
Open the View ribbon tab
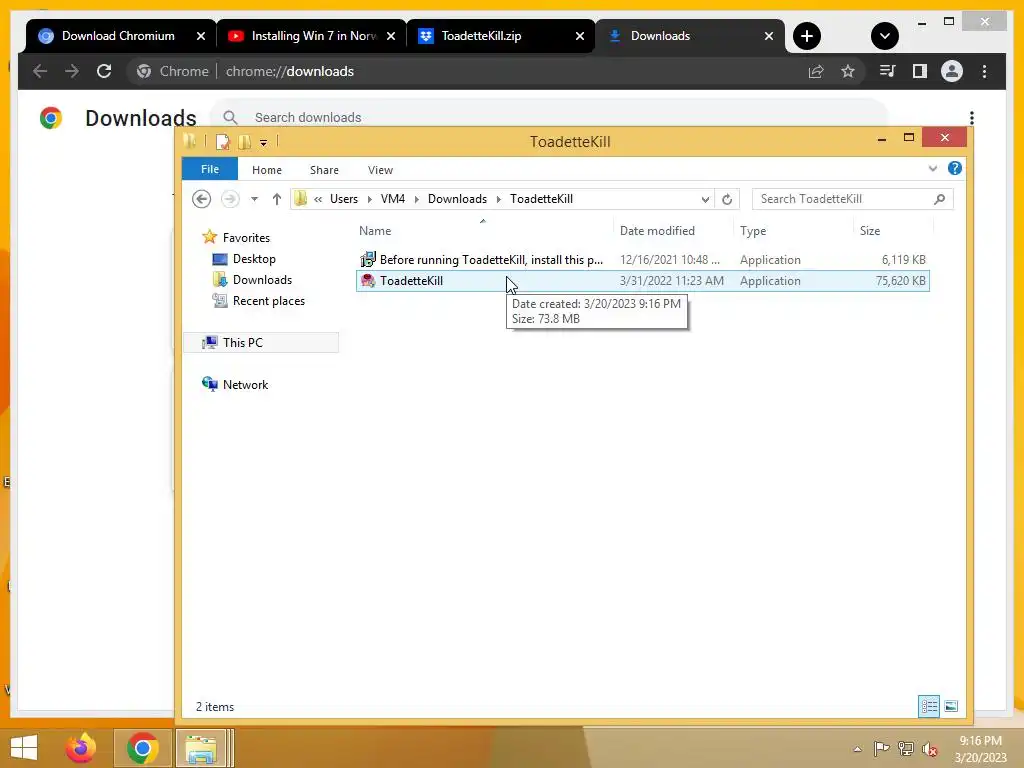380,170
